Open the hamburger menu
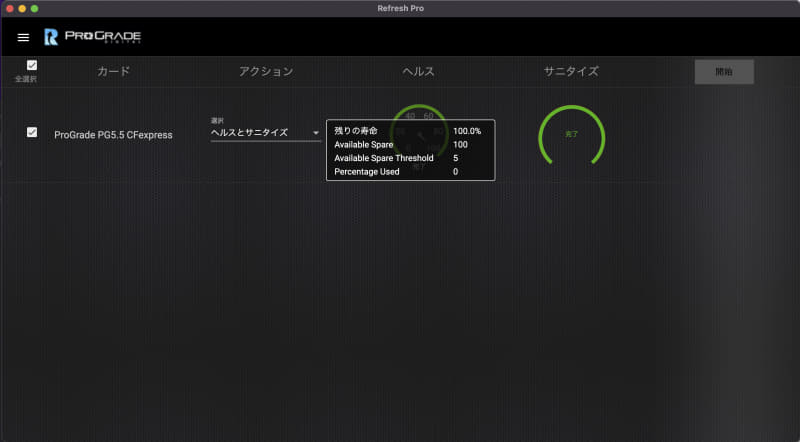800x442 pixels. tap(23, 37)
